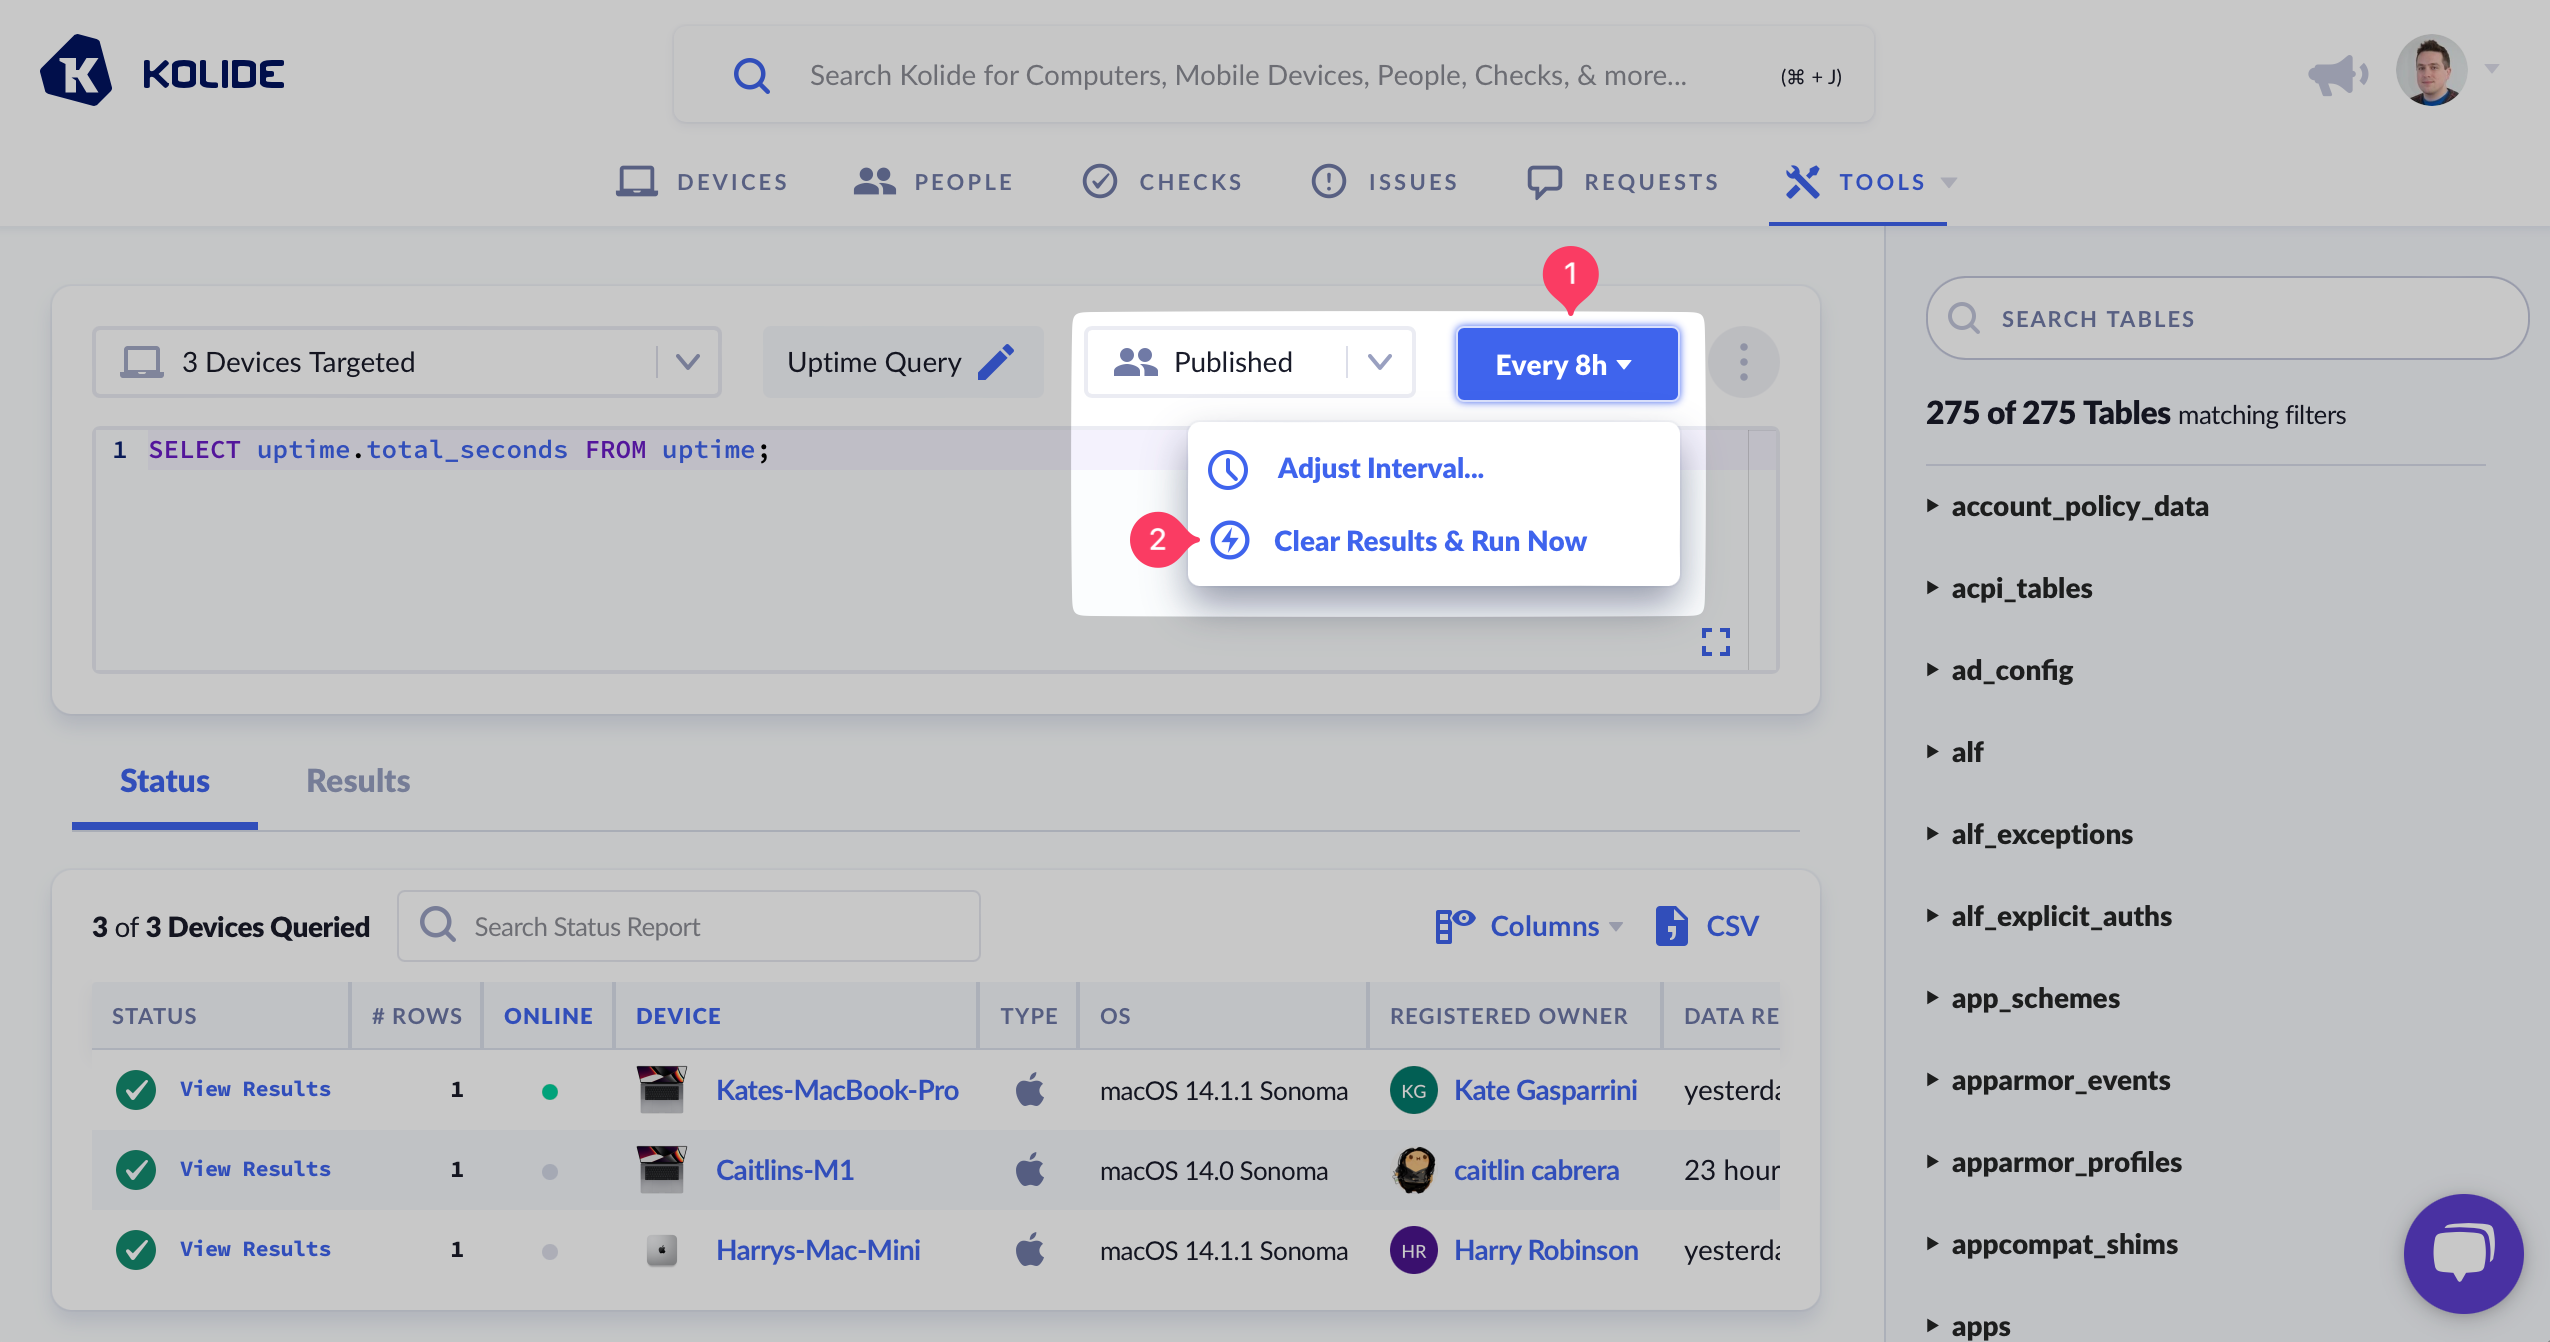Open the chat support bubble

coord(2462,1252)
